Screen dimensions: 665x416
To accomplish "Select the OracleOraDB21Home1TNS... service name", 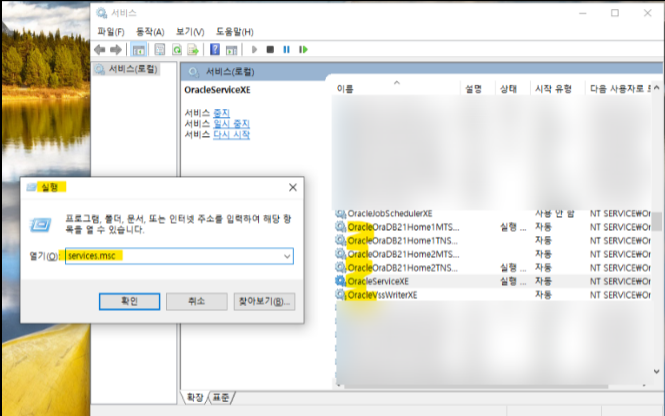I will 402,240.
